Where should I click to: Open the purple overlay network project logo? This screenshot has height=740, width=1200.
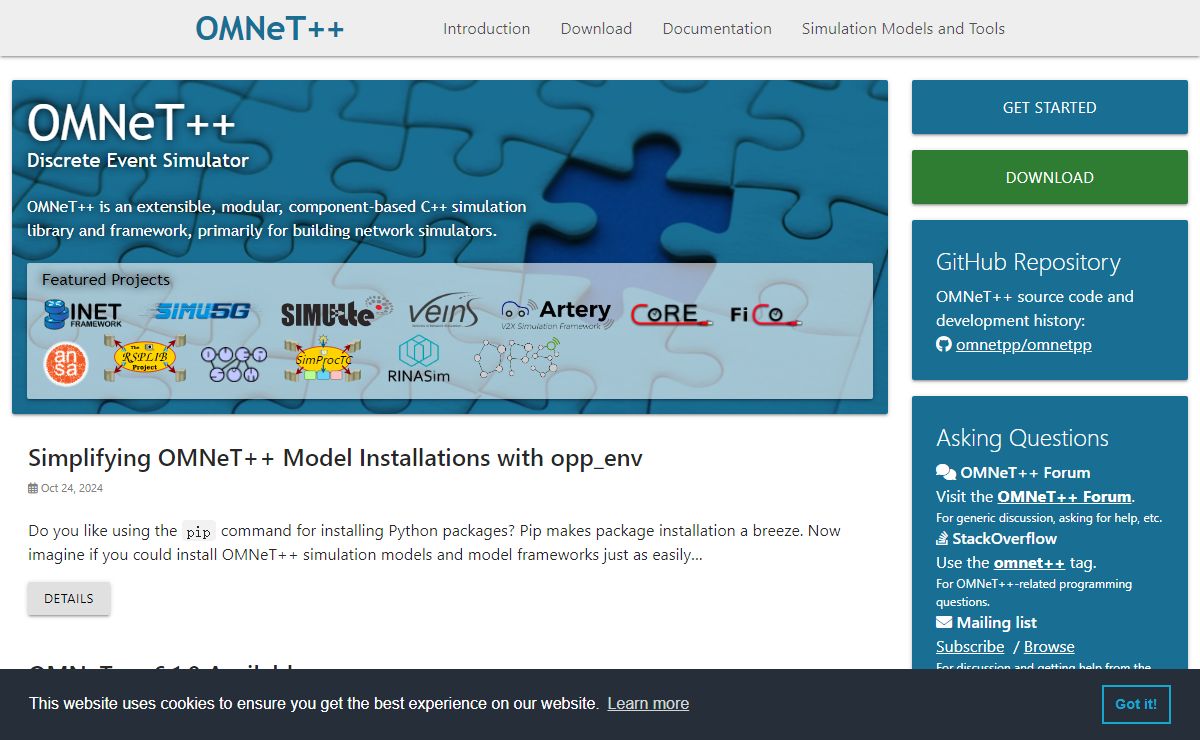point(236,364)
